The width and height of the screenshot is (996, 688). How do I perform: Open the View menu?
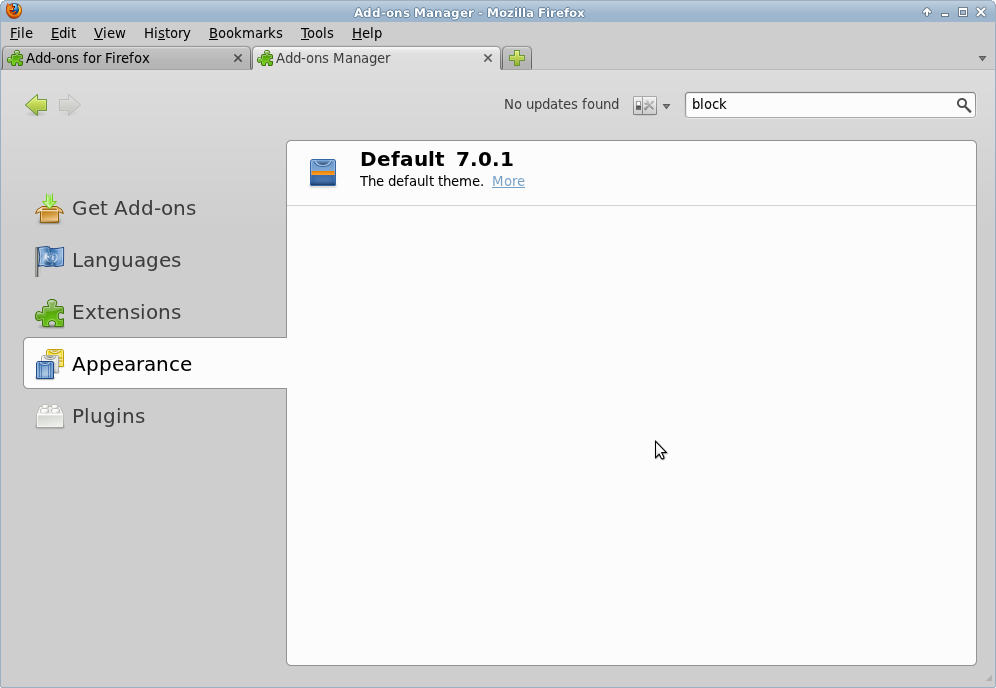click(x=109, y=33)
